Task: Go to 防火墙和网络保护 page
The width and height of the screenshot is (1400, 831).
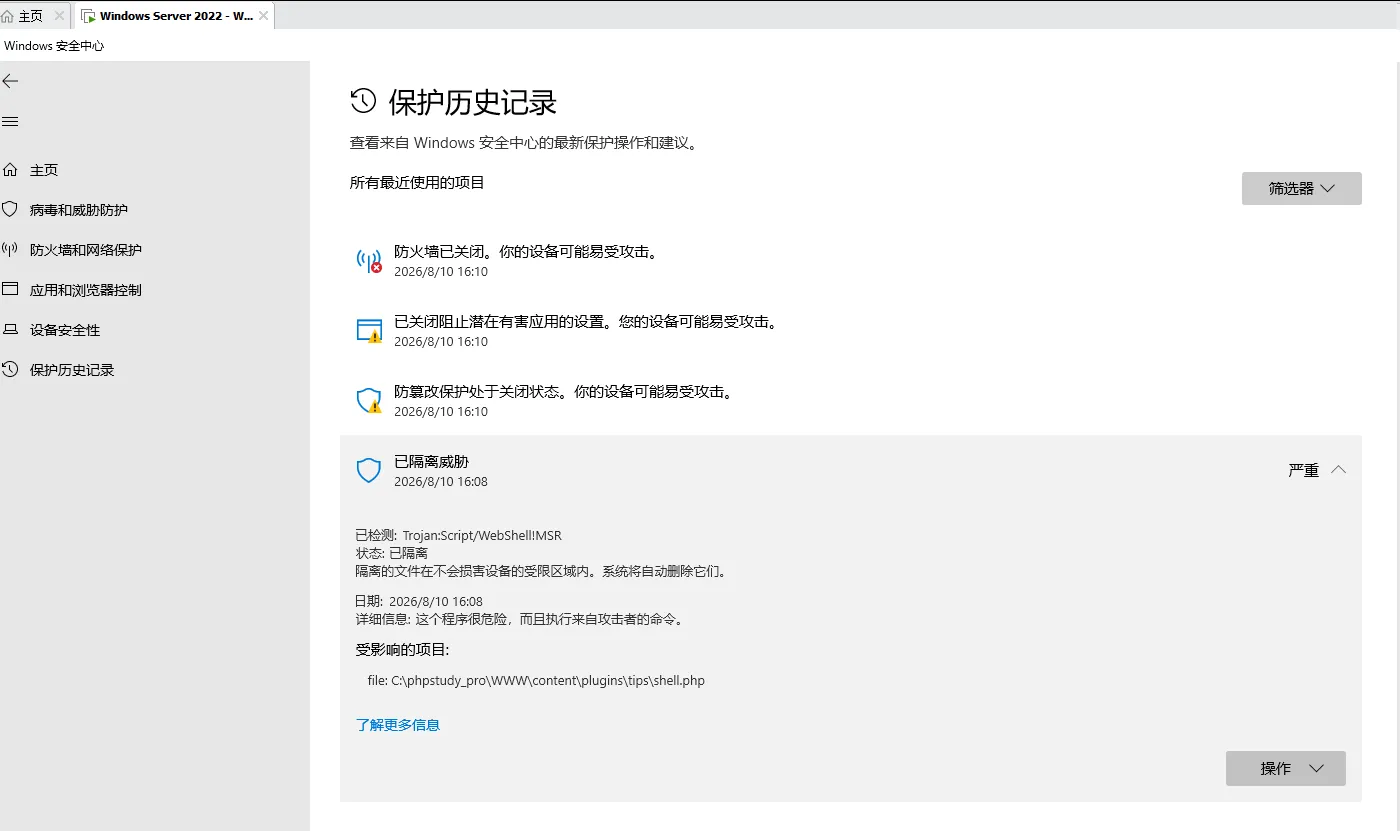Action: click(86, 250)
